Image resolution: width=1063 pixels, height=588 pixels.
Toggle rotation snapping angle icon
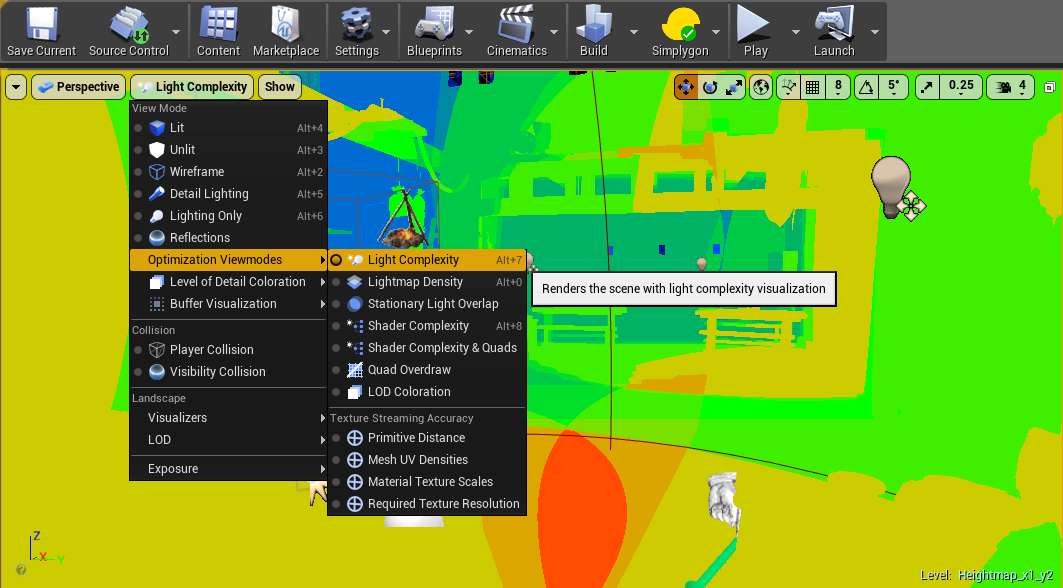click(x=866, y=87)
